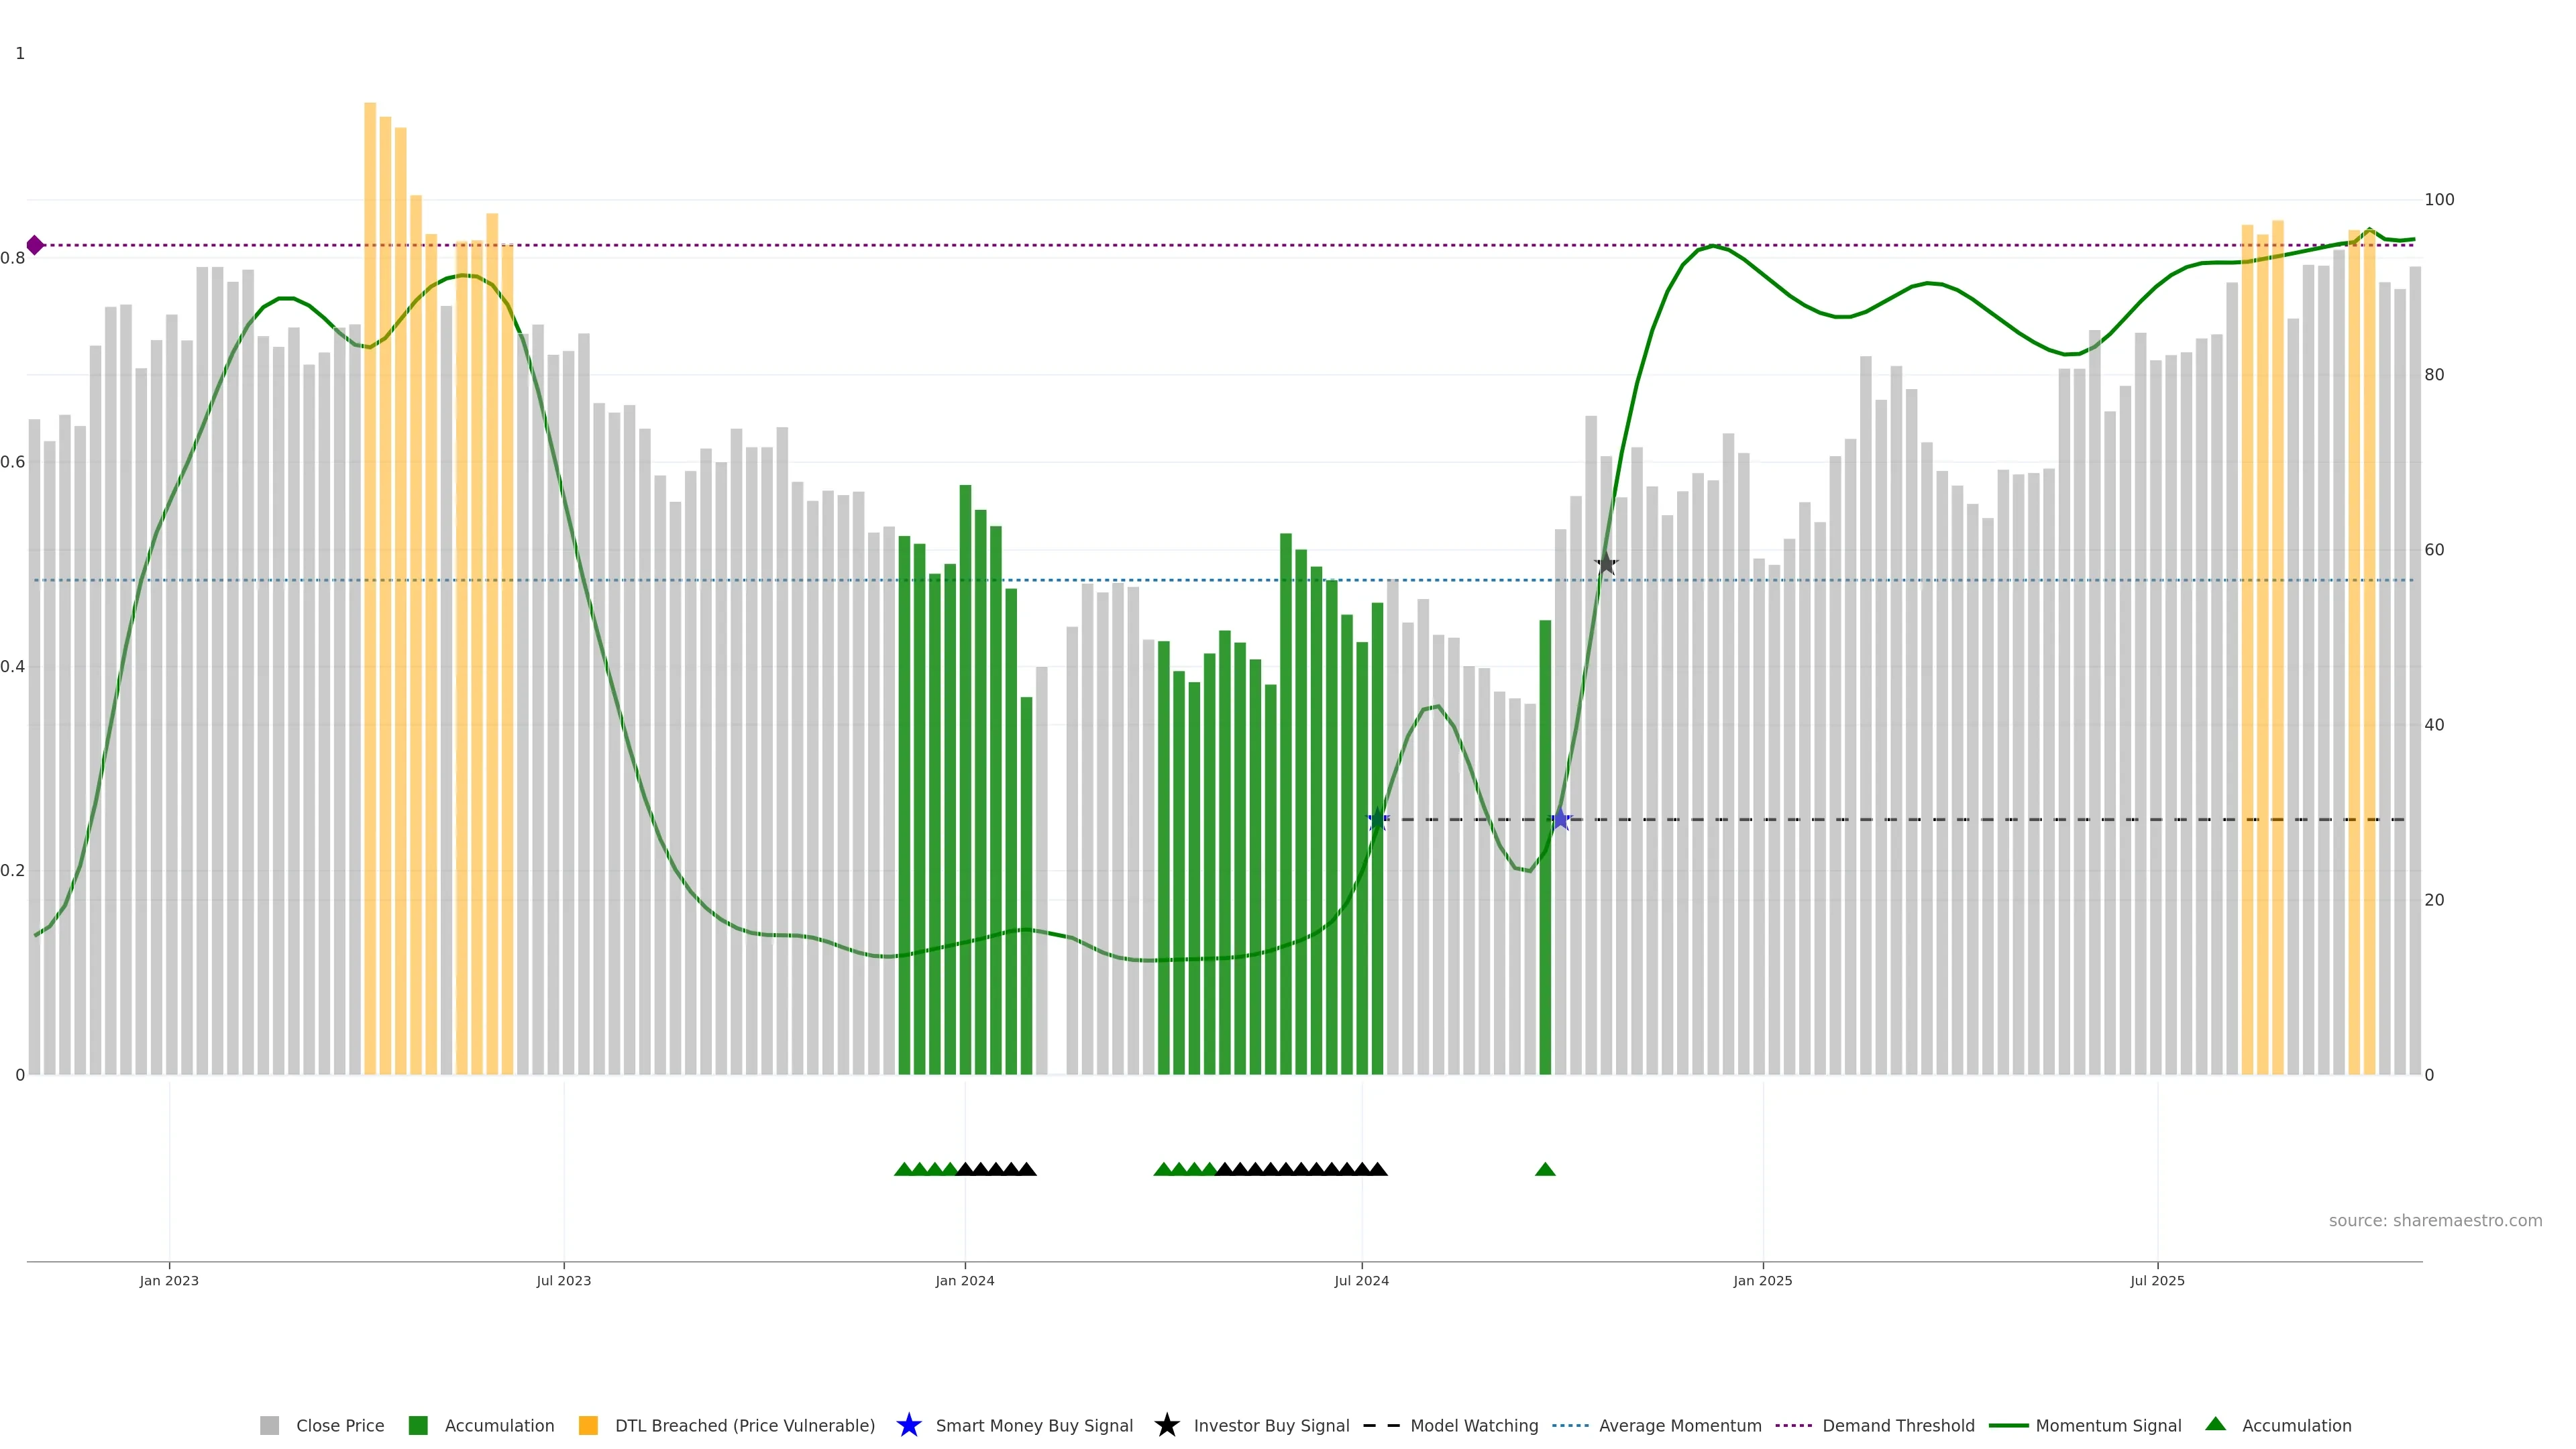Click the green Accumulation square legend swatch

418,1426
